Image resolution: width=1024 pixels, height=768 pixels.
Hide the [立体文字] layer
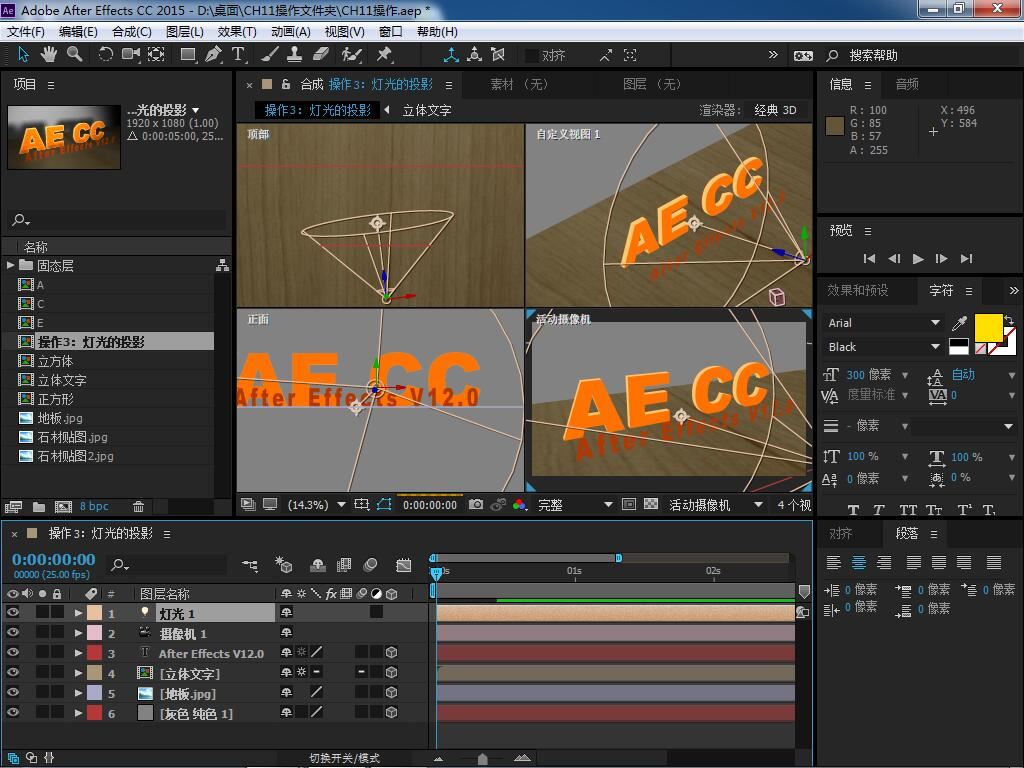pos(12,672)
